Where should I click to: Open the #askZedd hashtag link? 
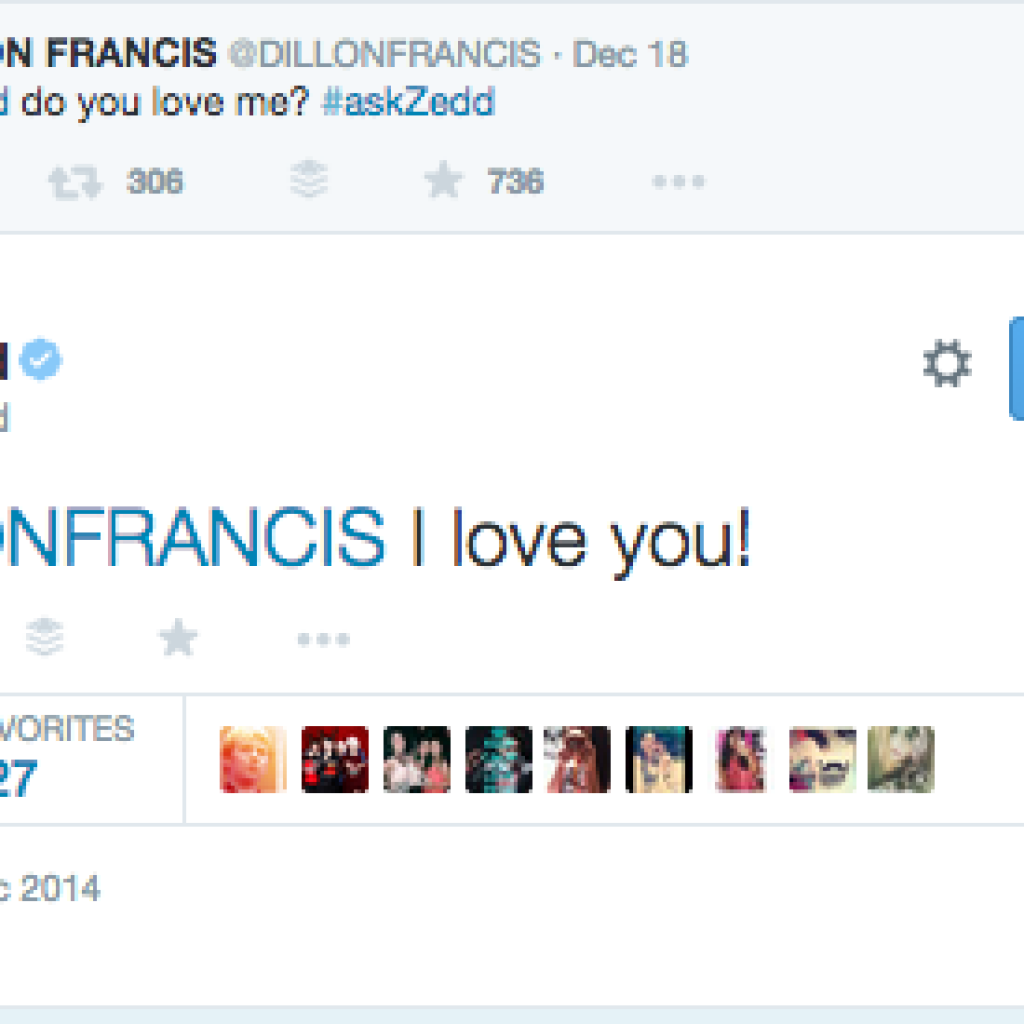408,103
